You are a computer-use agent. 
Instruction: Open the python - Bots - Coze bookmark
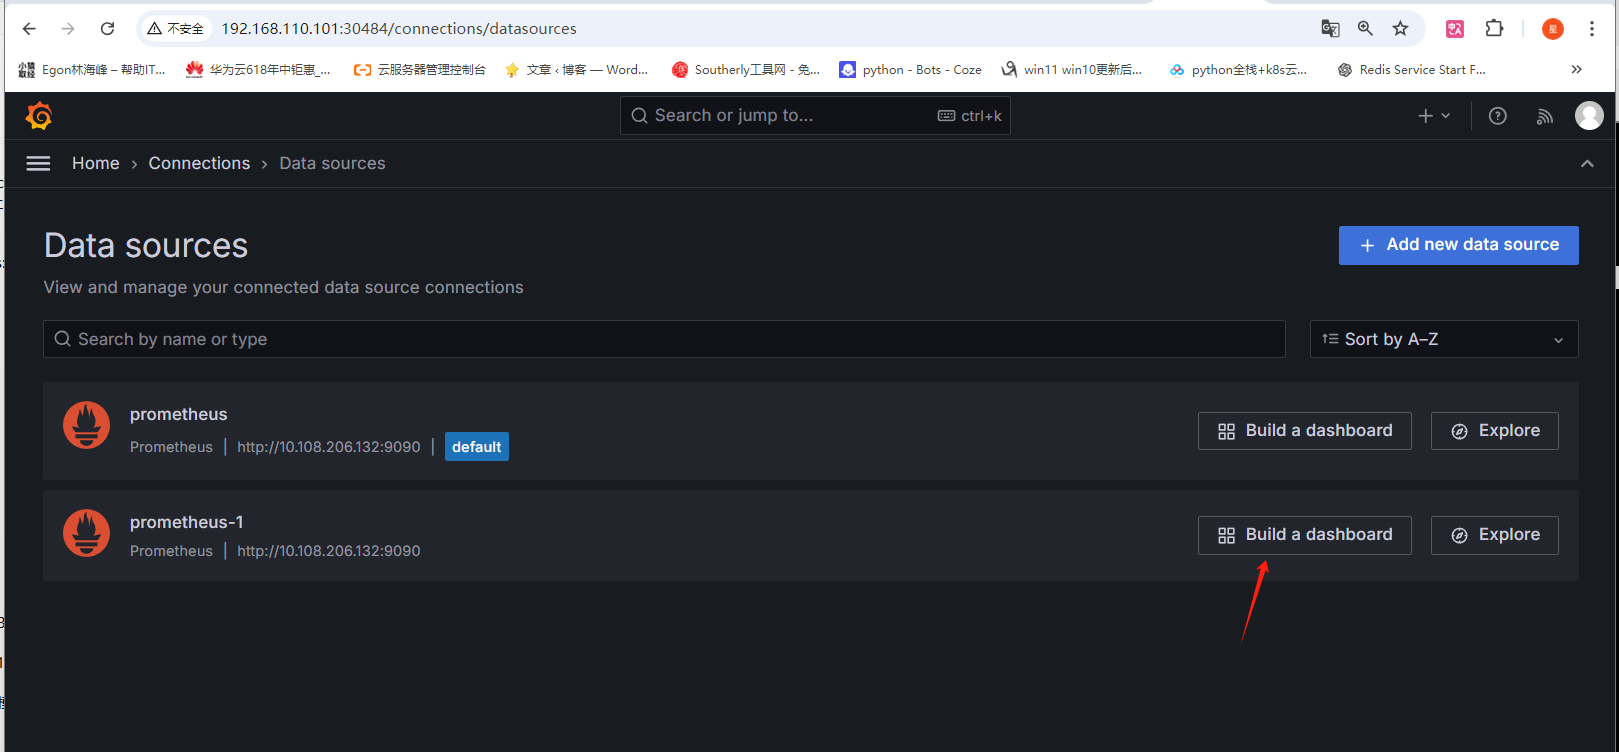(911, 69)
